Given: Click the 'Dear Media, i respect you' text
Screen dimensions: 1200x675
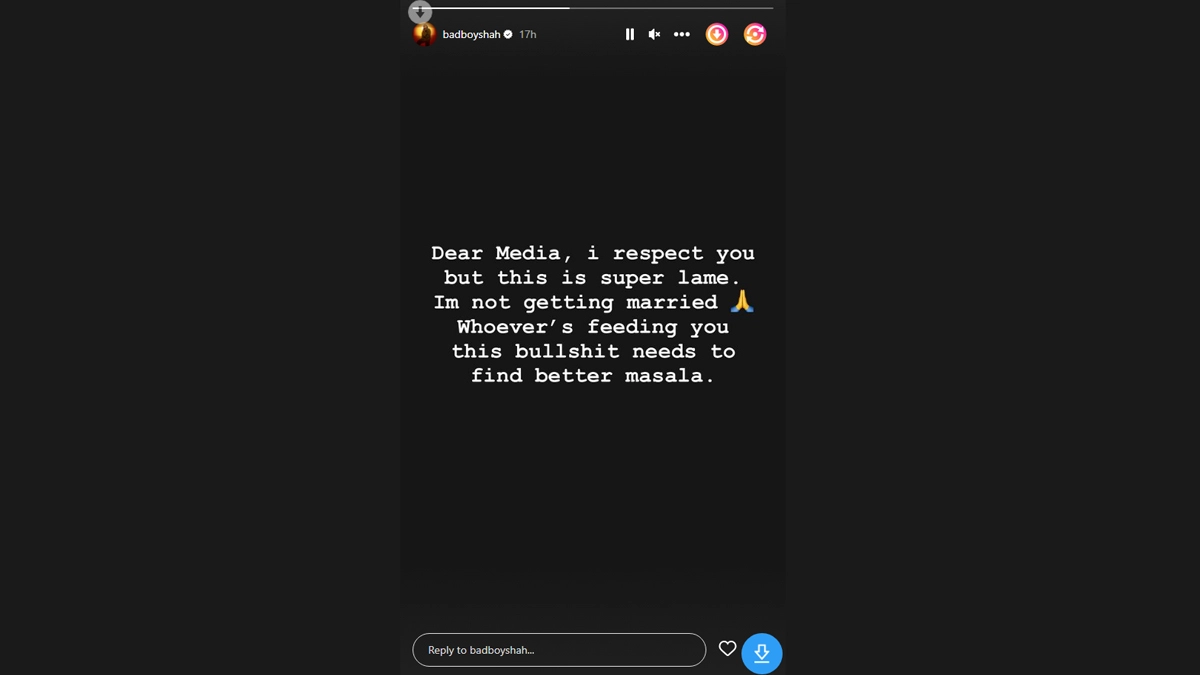Looking at the screenshot, I should (x=593, y=253).
